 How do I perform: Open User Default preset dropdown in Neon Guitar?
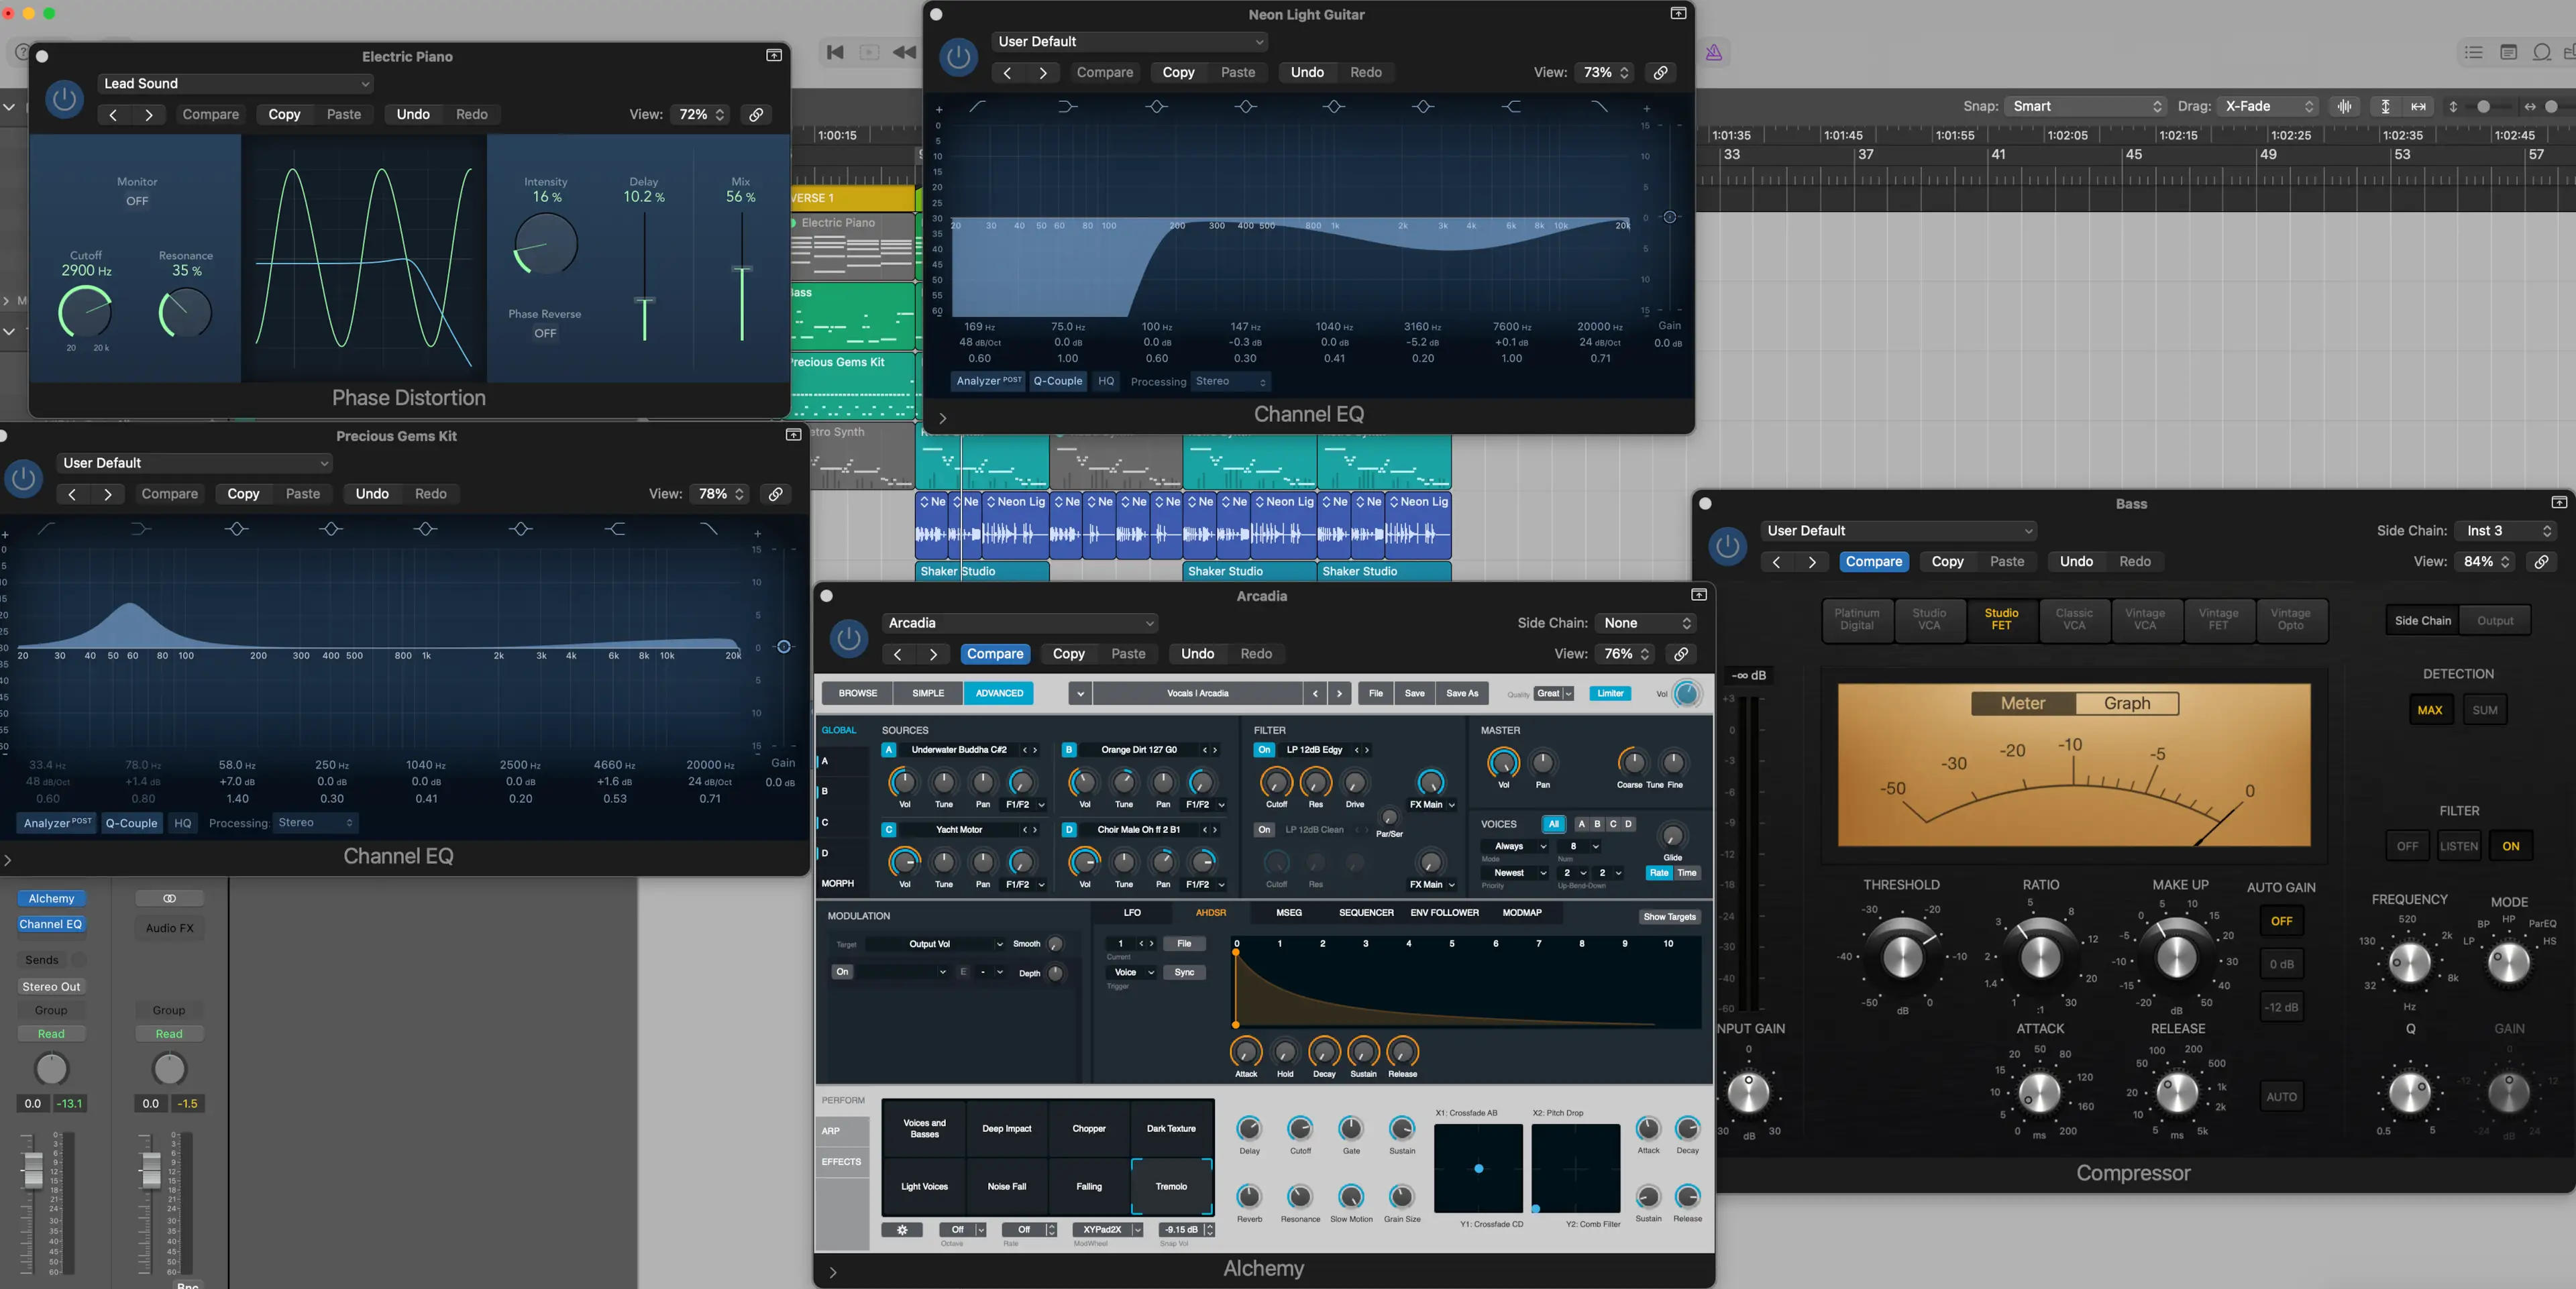point(1130,42)
